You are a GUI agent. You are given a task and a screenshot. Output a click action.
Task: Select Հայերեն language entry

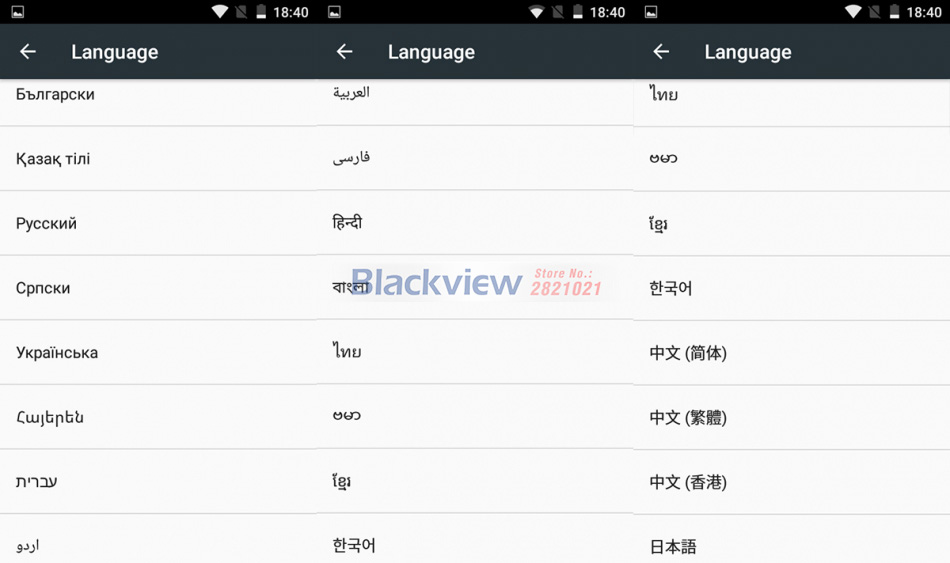pos(50,417)
